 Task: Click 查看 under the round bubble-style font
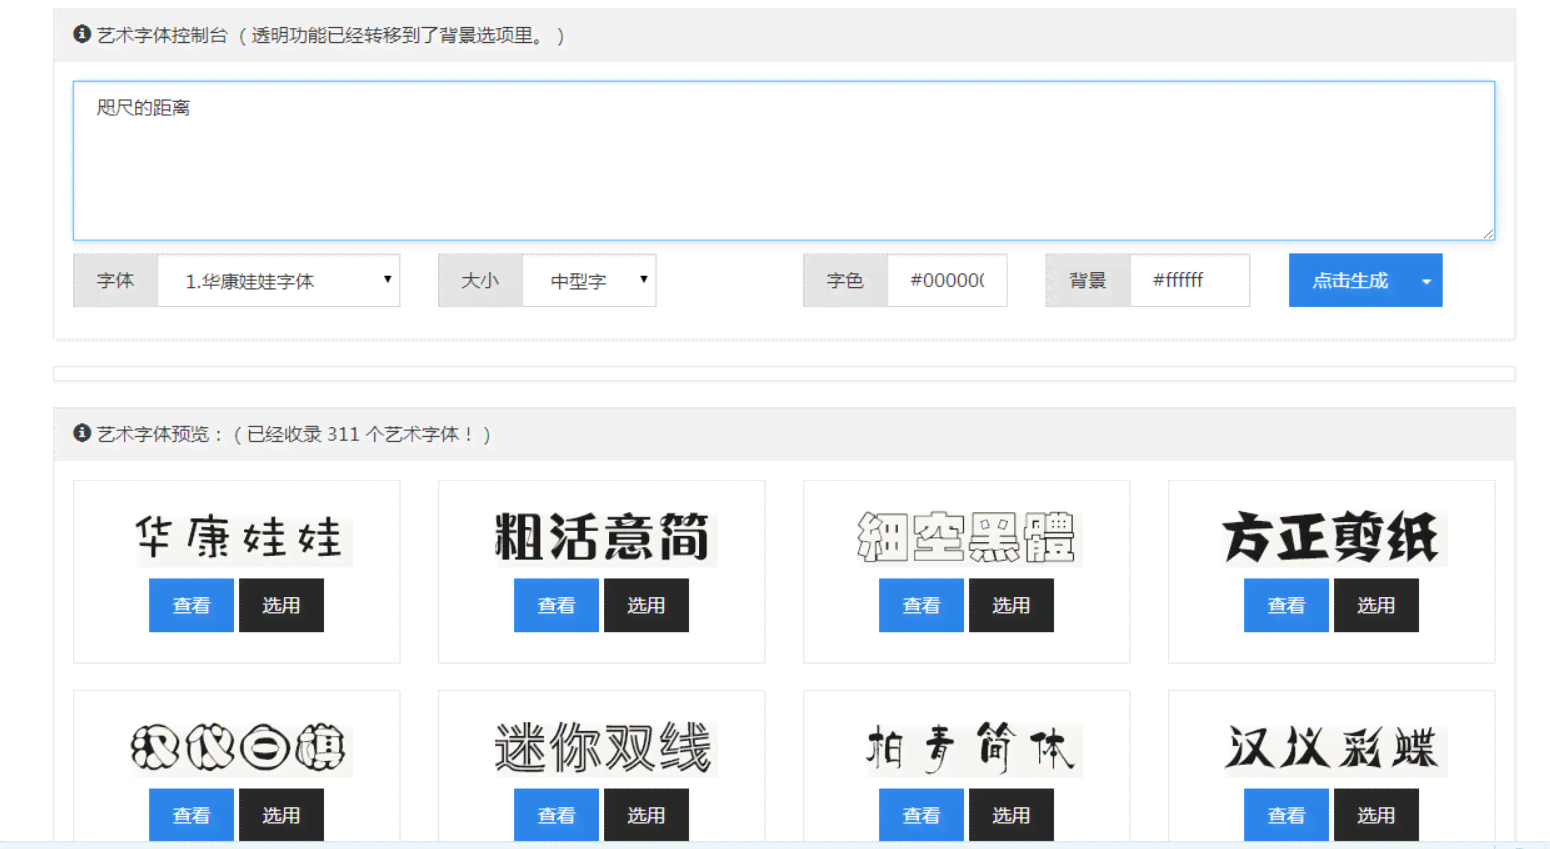(191, 815)
